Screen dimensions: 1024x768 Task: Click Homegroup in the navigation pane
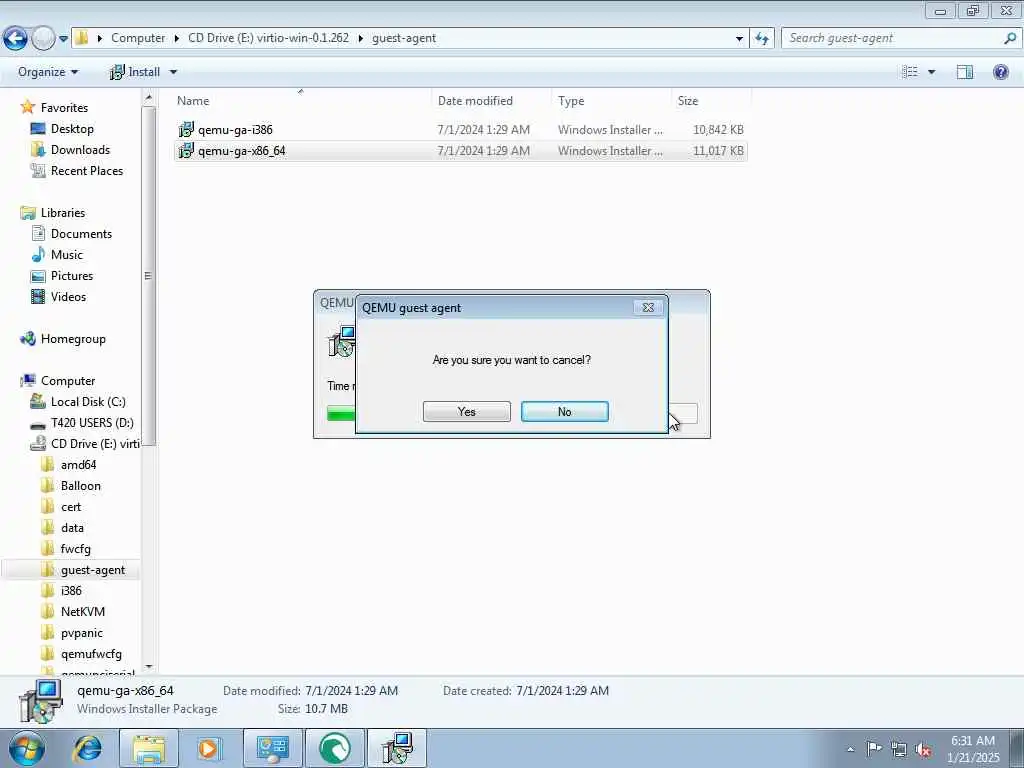click(73, 339)
